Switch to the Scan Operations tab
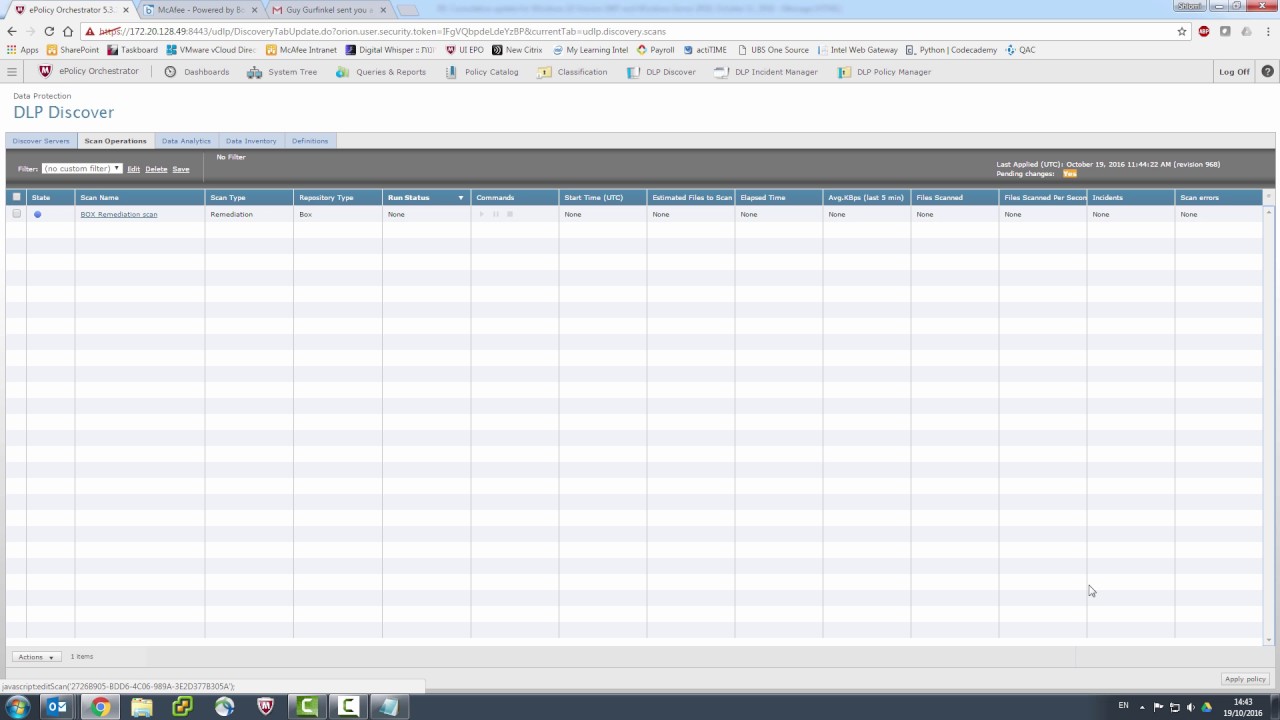The width and height of the screenshot is (1280, 720). (x=115, y=141)
